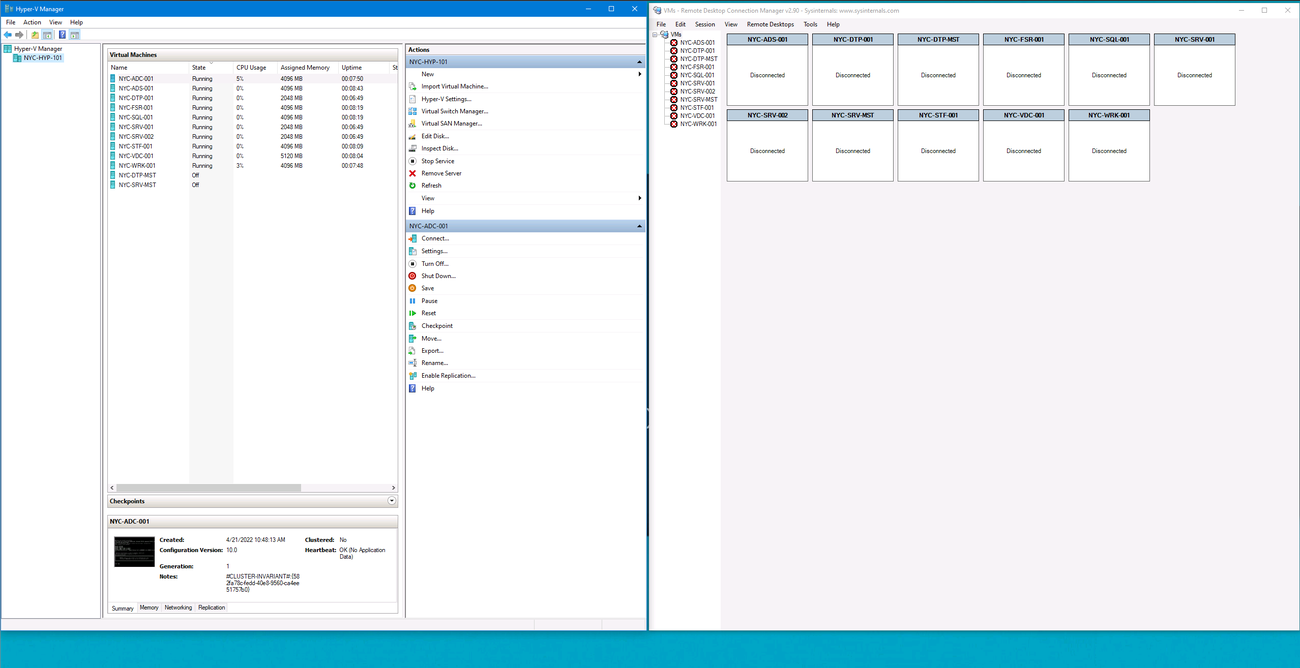Click the green Refresh icon
Viewport: 1300px width, 668px height.
tap(412, 185)
